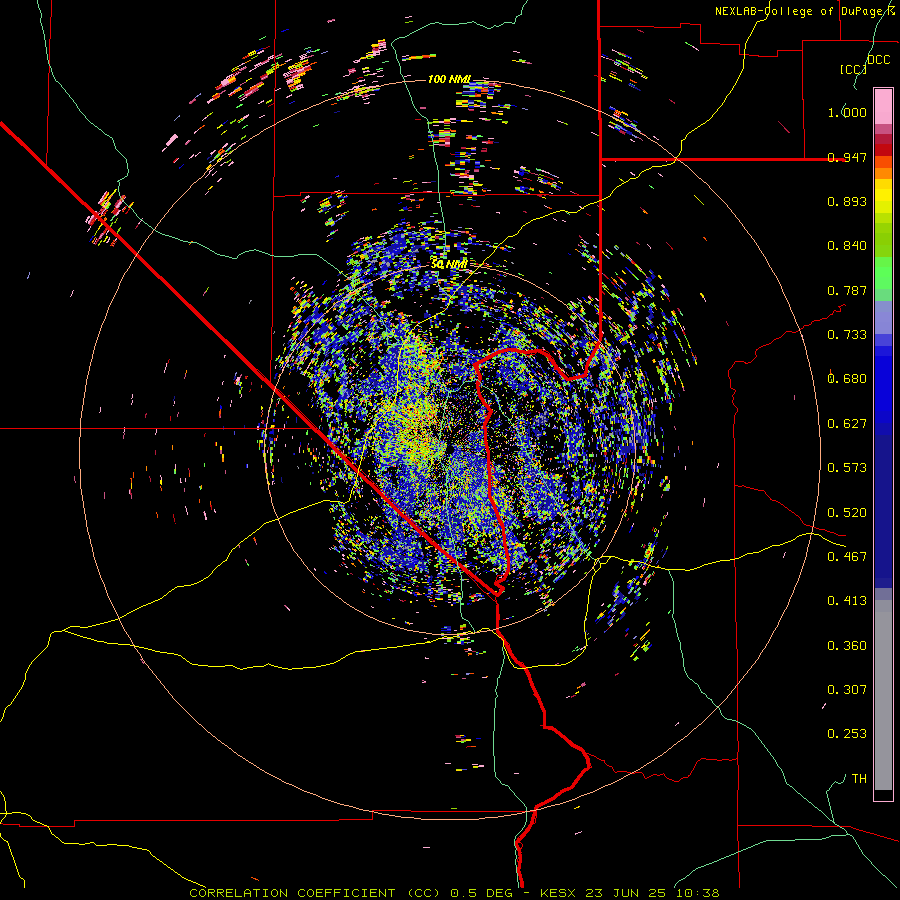Click the pink top segment of color scale

[x=883, y=106]
